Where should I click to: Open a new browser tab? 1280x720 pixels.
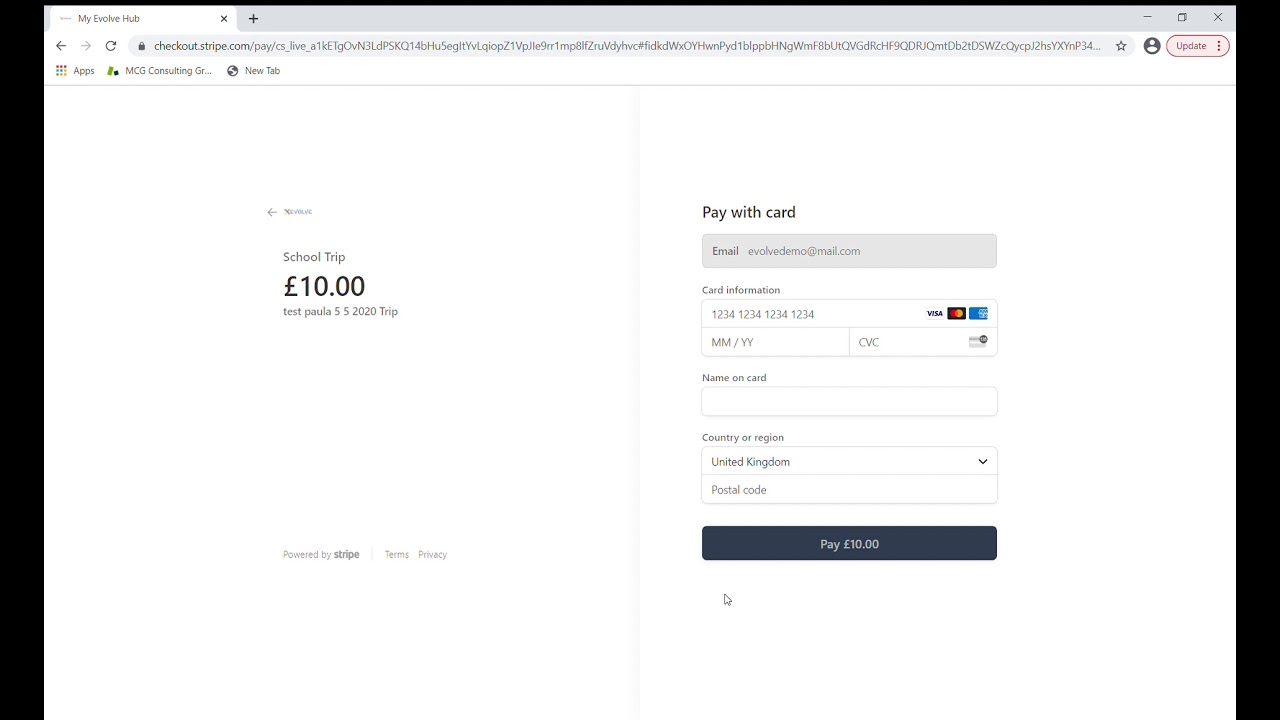point(253,18)
